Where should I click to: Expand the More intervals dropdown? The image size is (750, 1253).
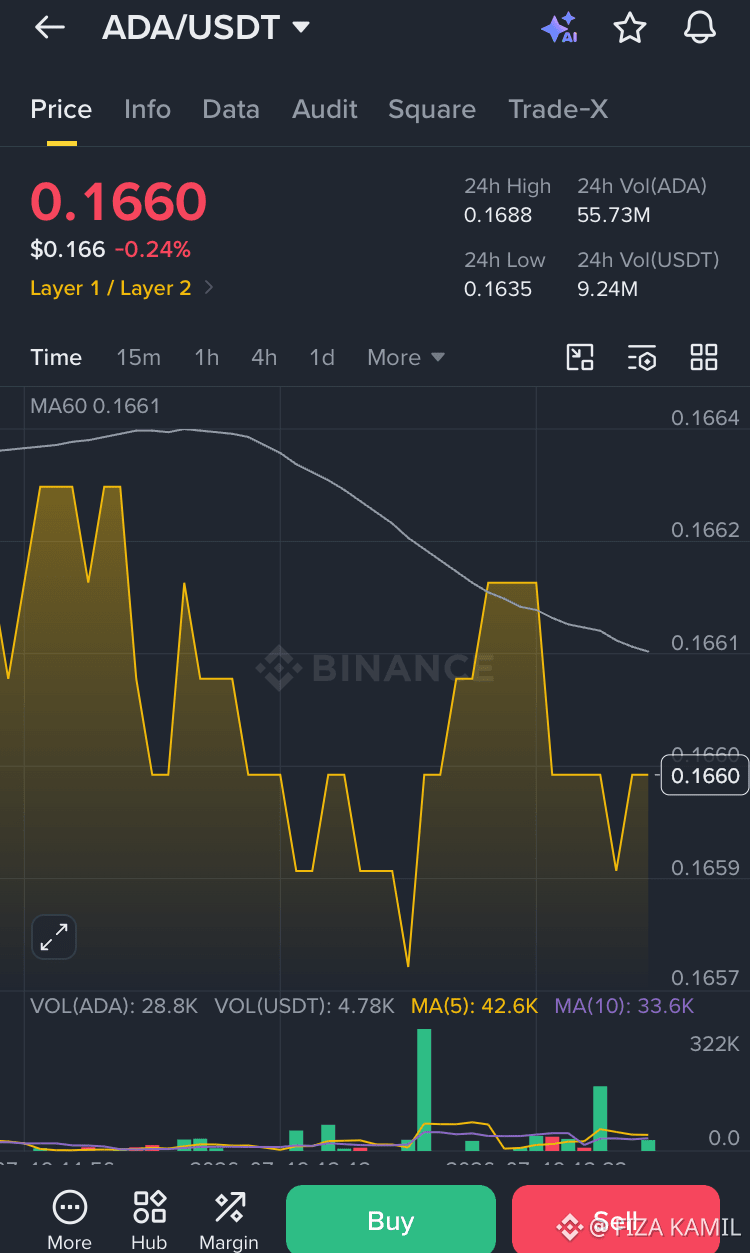pos(405,357)
